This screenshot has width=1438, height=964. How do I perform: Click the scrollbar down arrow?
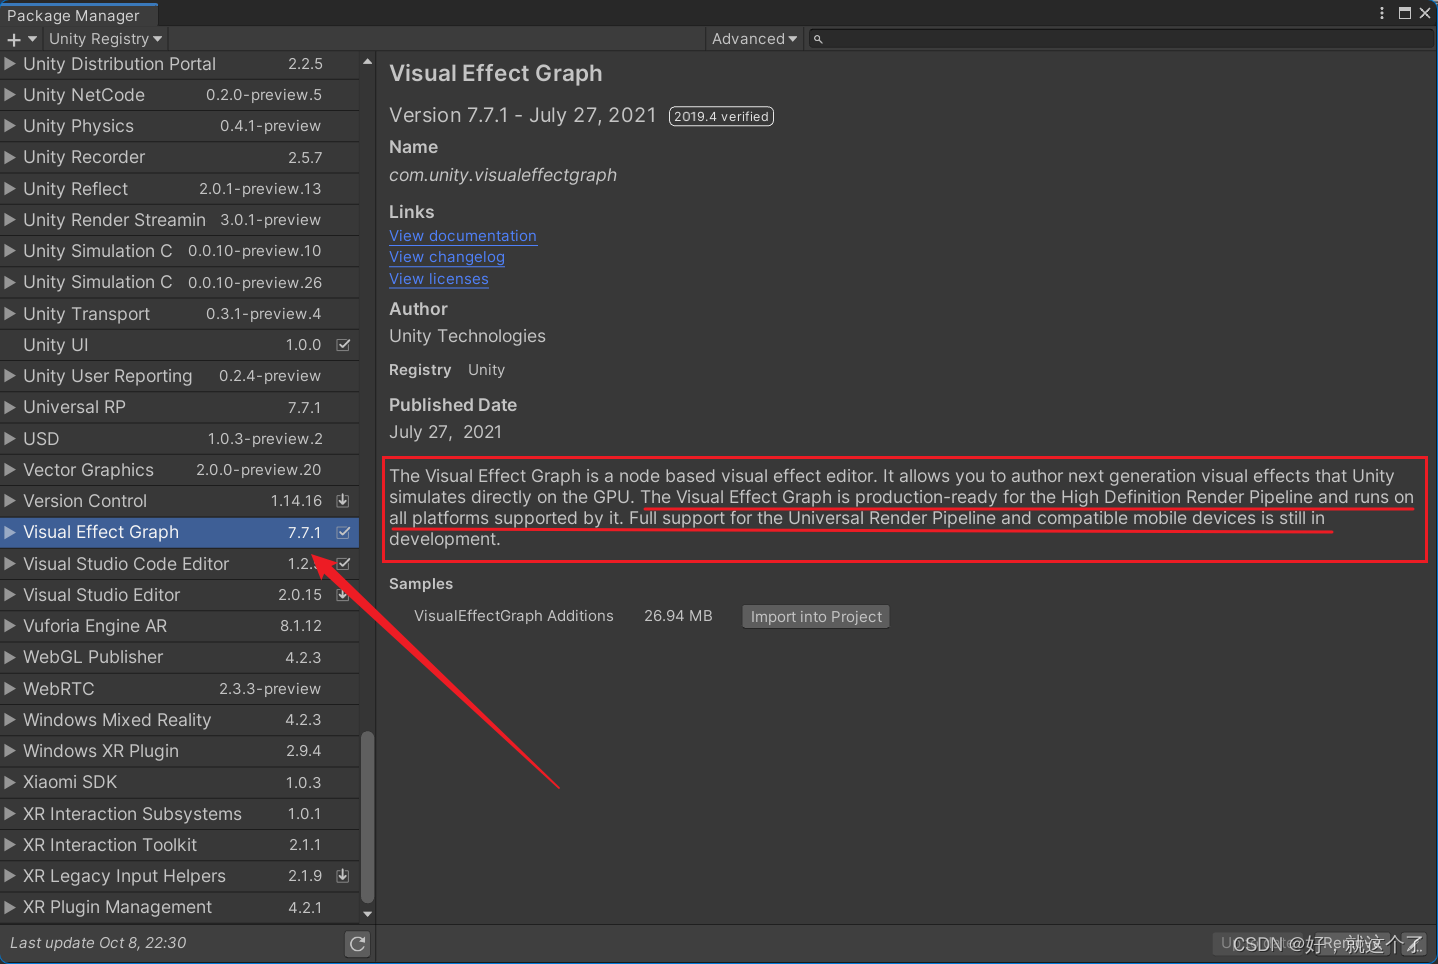pyautogui.click(x=367, y=913)
